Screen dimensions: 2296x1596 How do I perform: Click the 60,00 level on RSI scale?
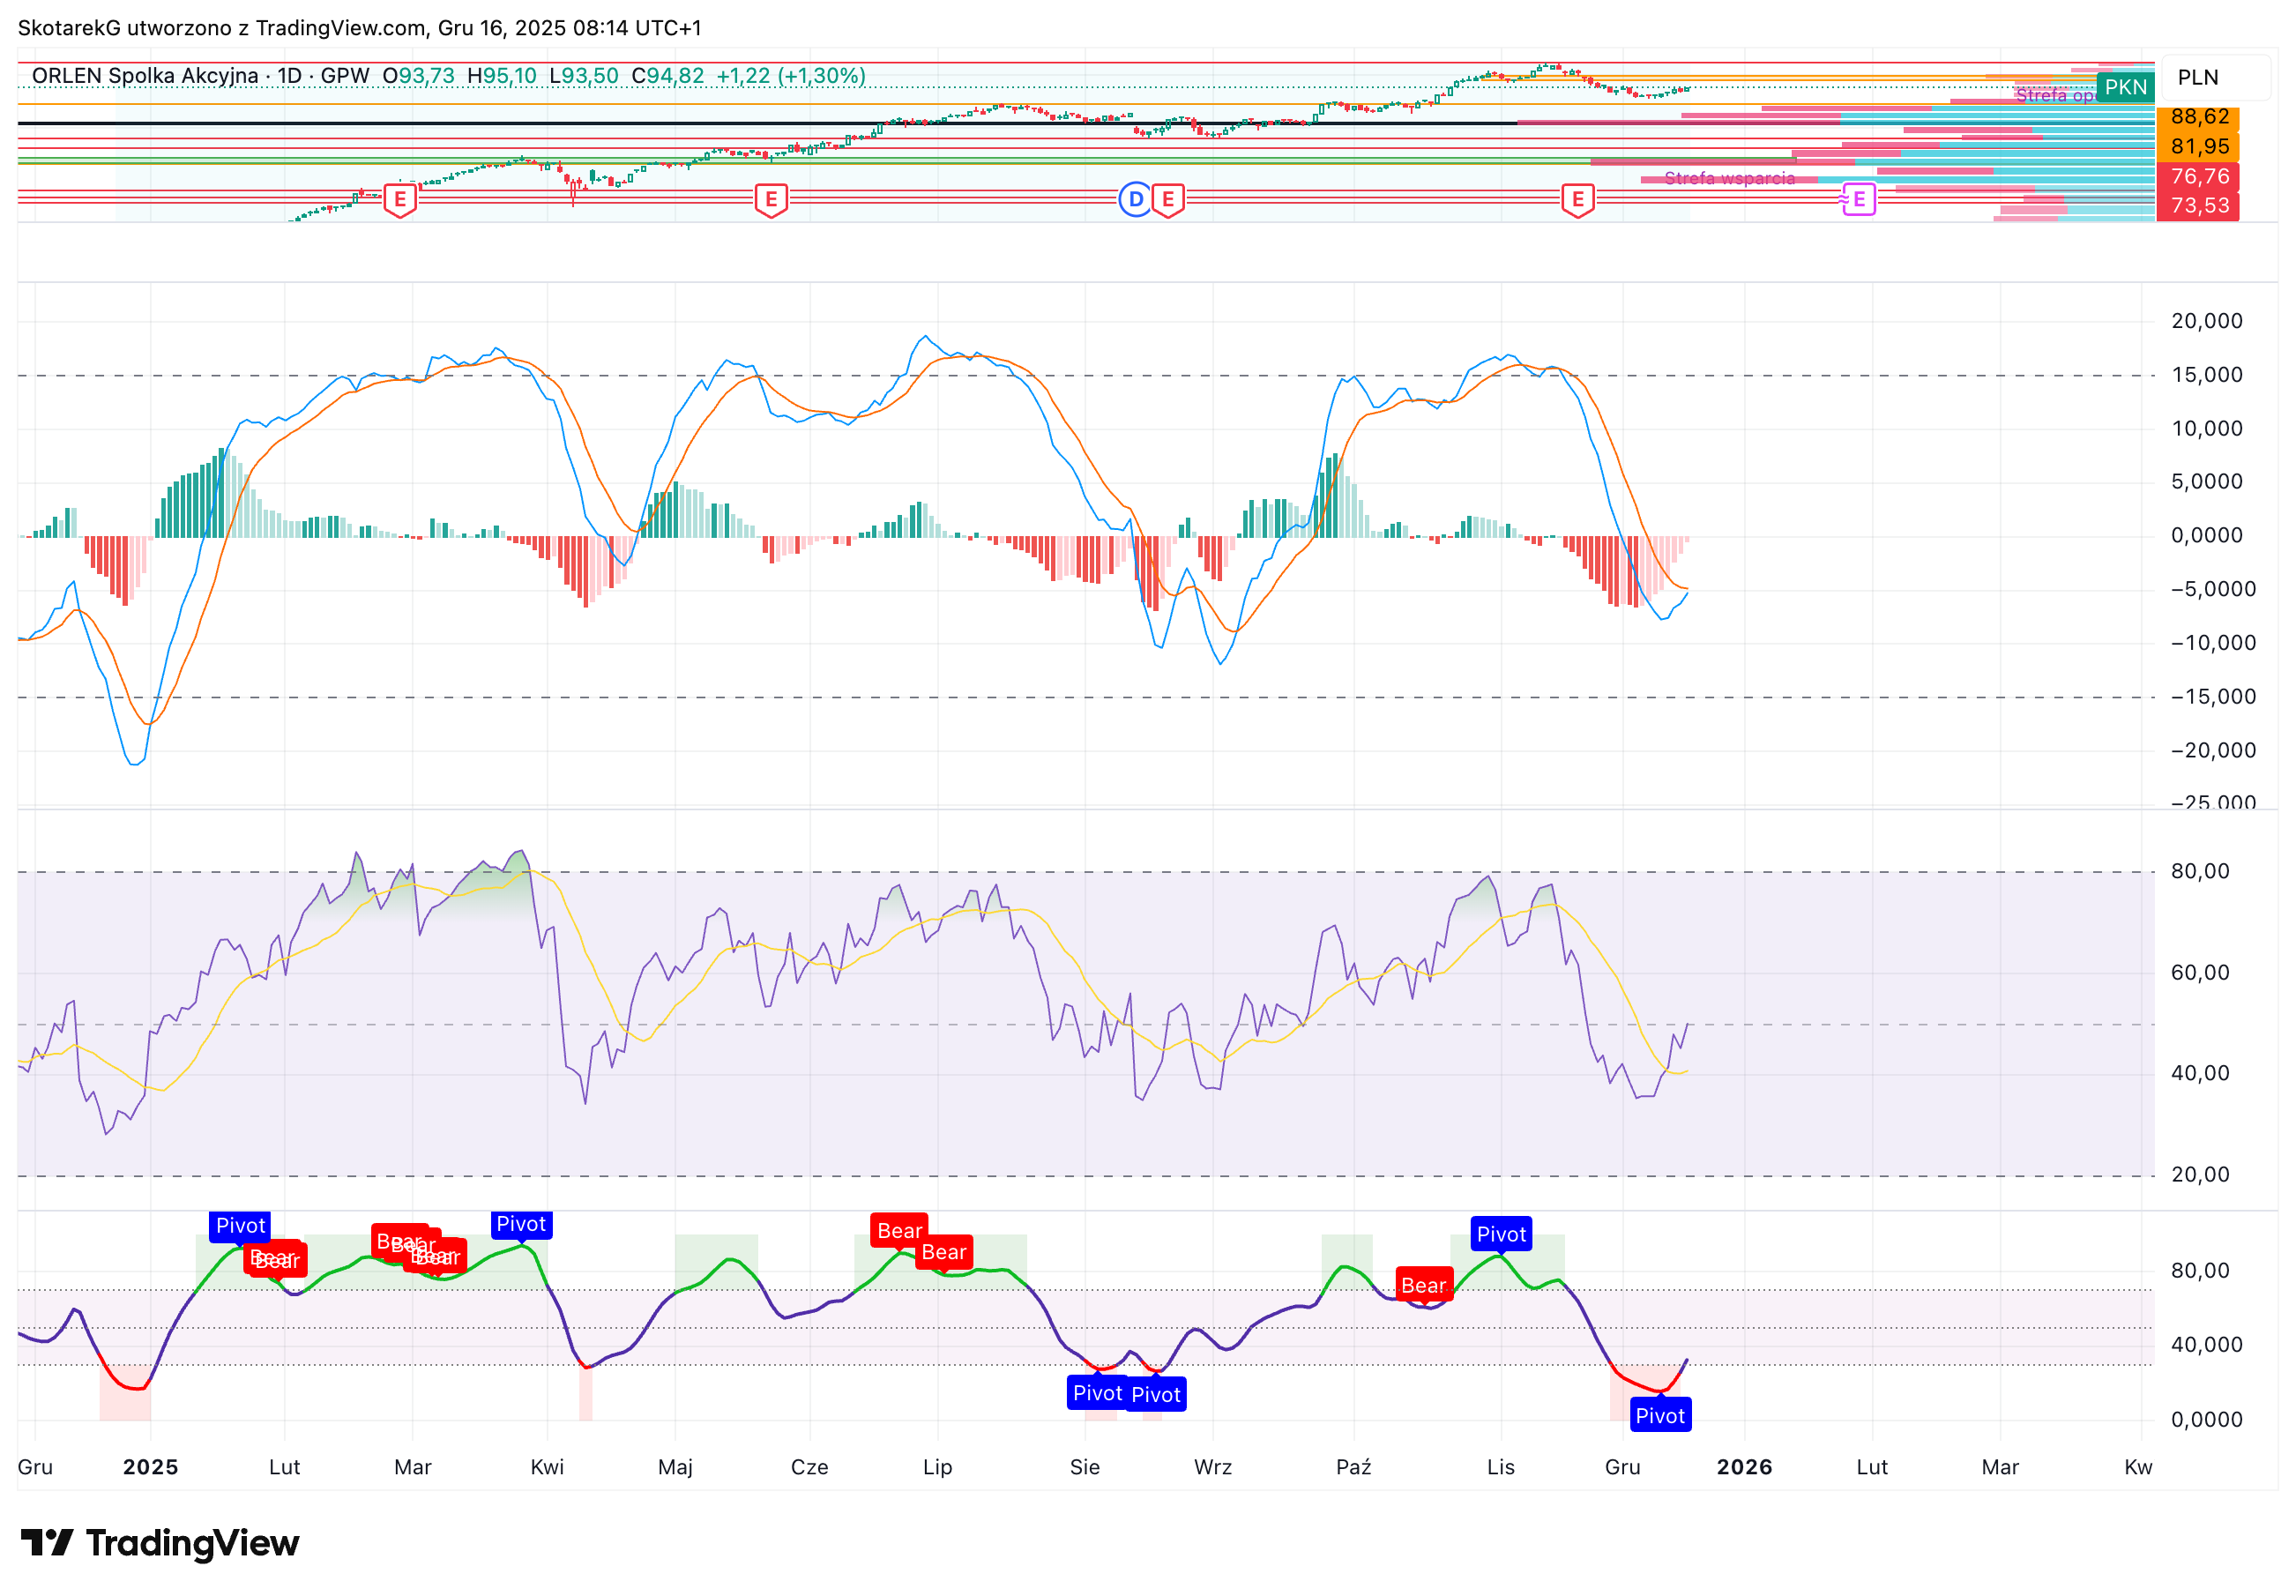pyautogui.click(x=2200, y=972)
